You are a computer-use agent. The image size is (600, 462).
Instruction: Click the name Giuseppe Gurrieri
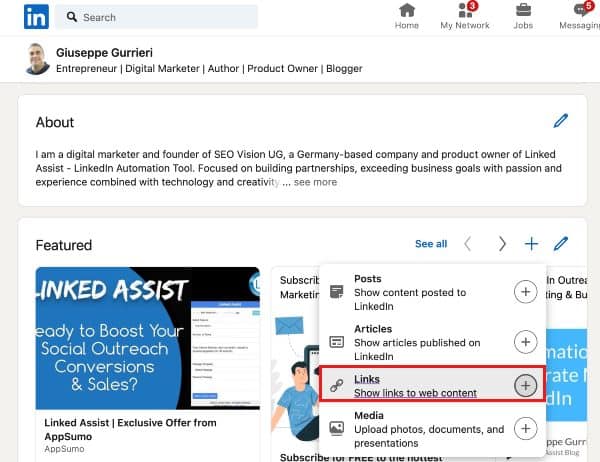click(104, 52)
